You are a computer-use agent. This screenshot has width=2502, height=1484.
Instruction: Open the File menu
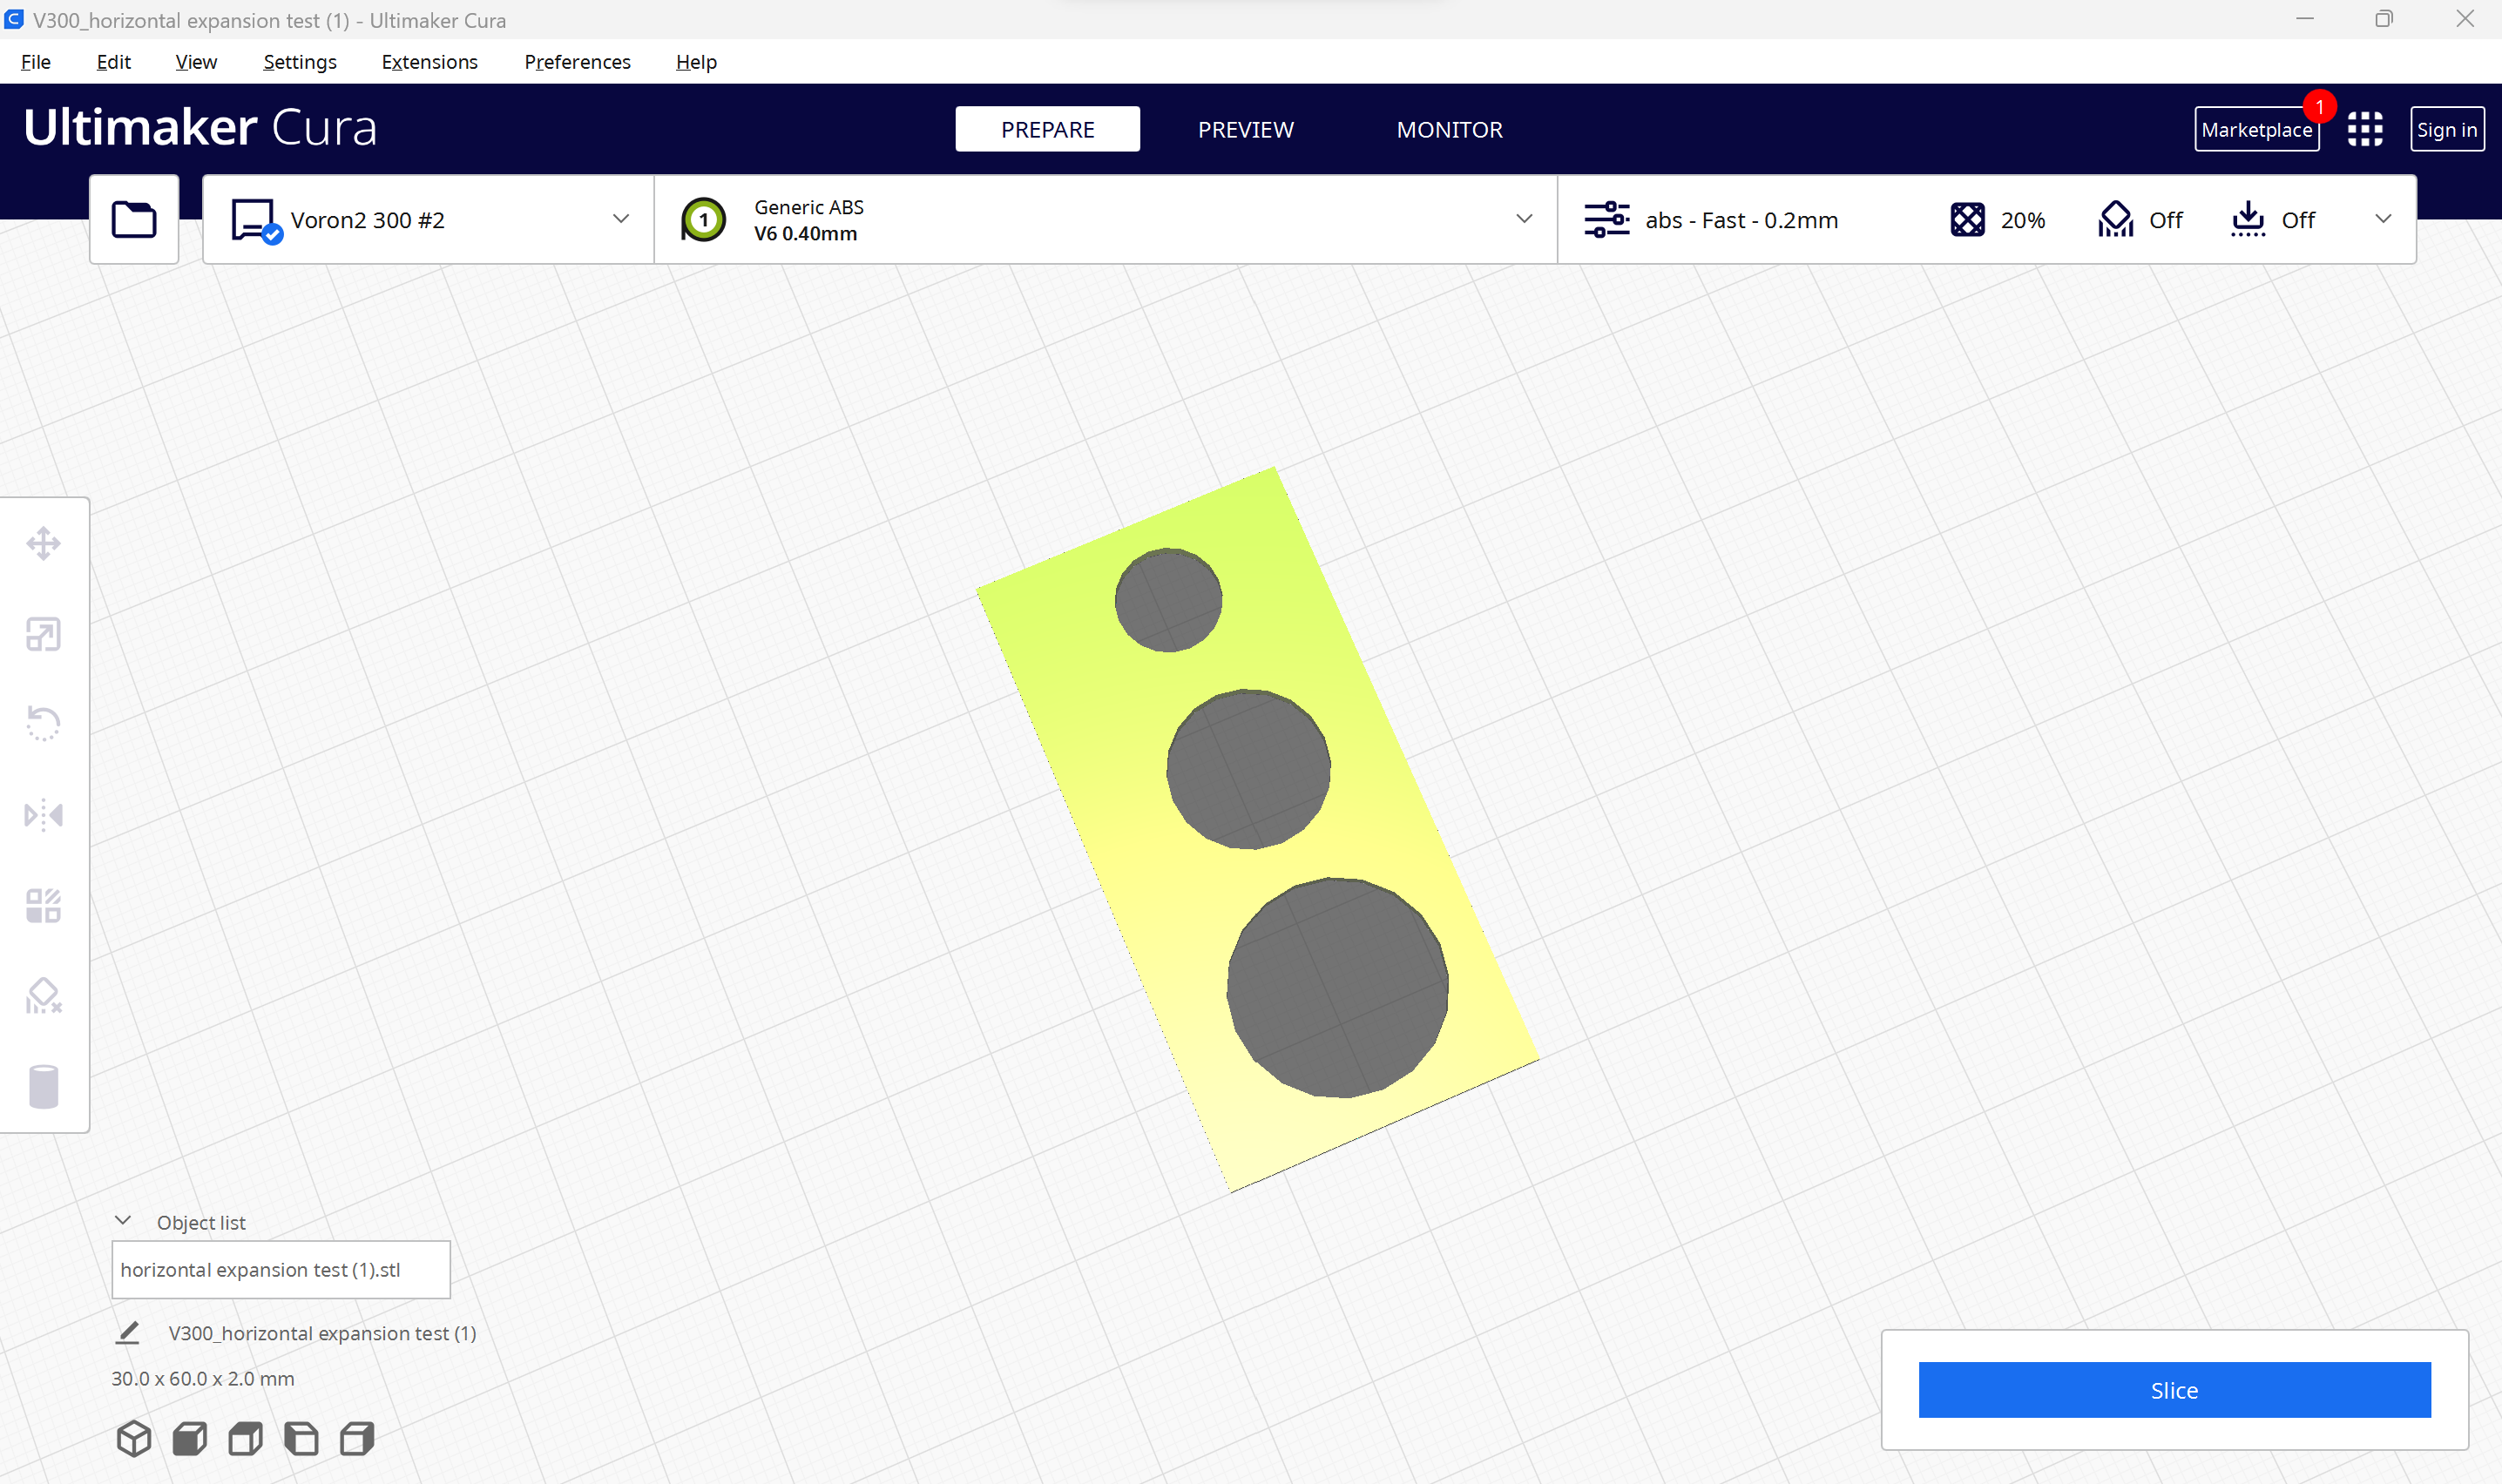36,62
